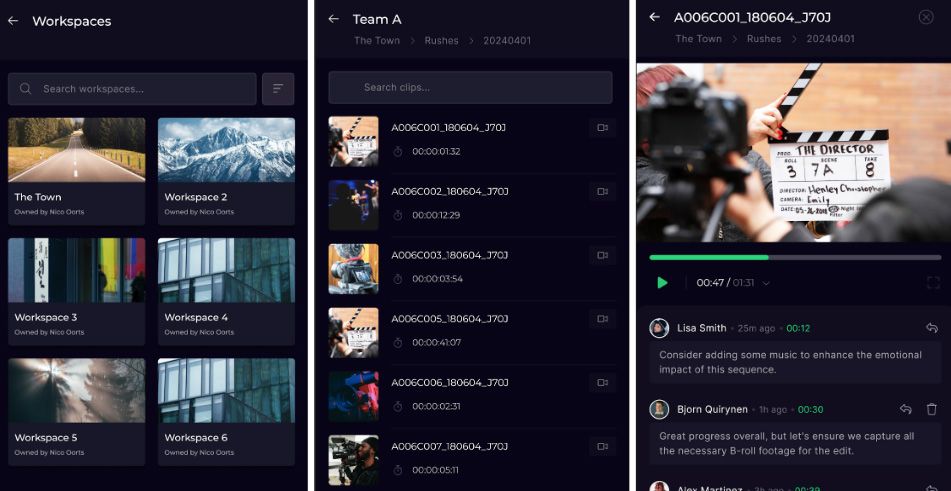Play the video
951x491 pixels.
pyautogui.click(x=662, y=283)
